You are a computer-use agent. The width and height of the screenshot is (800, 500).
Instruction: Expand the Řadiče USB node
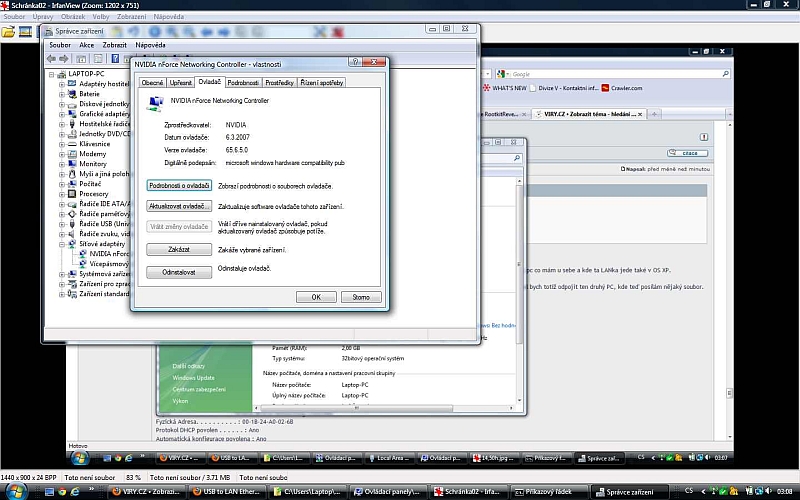[62, 224]
